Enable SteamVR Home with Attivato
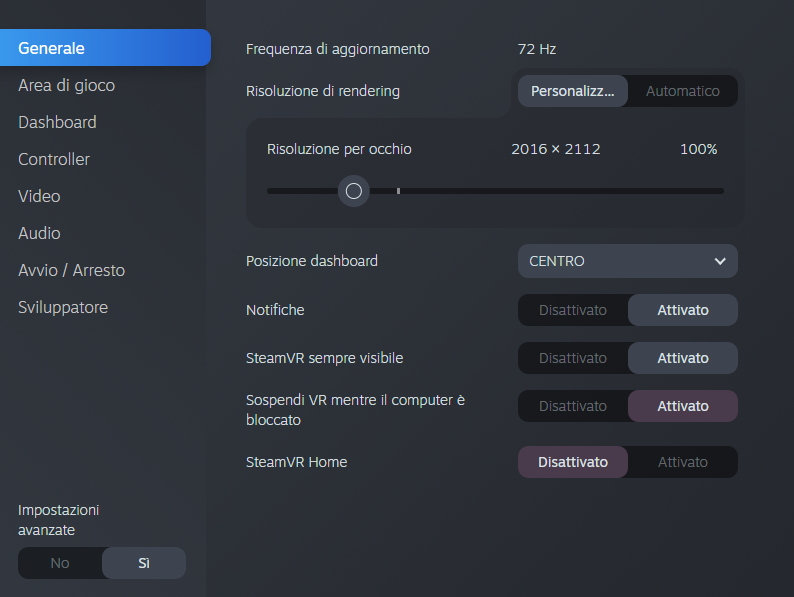The height and width of the screenshot is (597, 794). click(x=682, y=462)
